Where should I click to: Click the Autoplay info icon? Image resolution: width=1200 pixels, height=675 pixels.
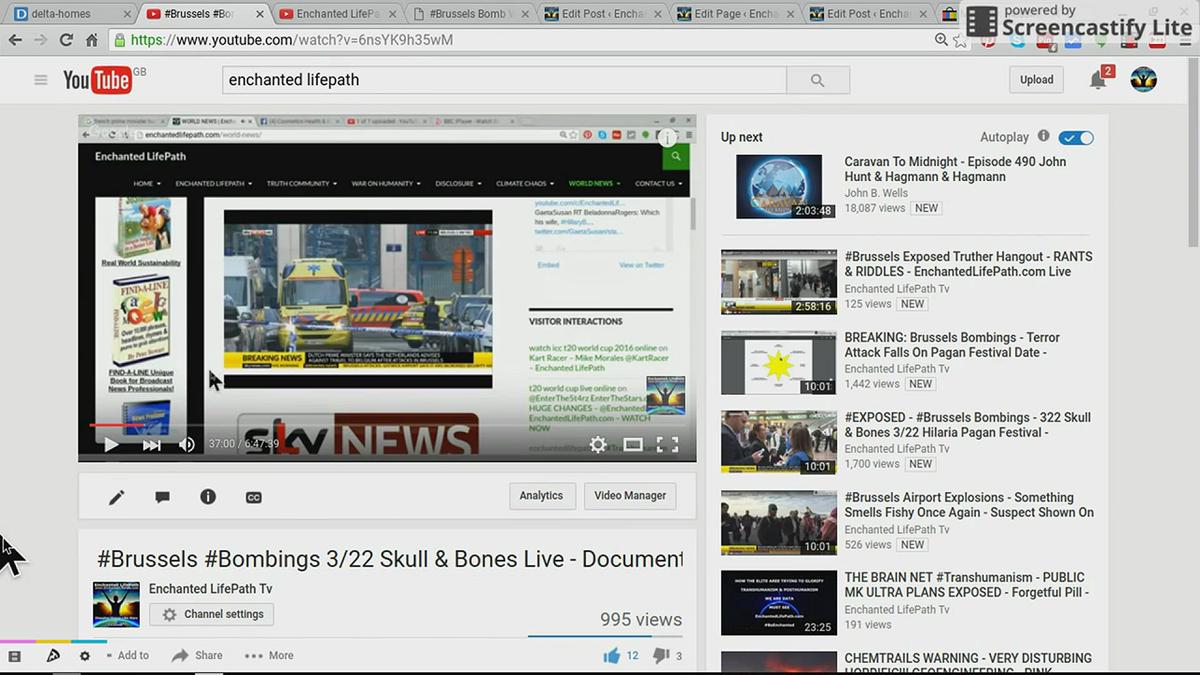click(1043, 136)
